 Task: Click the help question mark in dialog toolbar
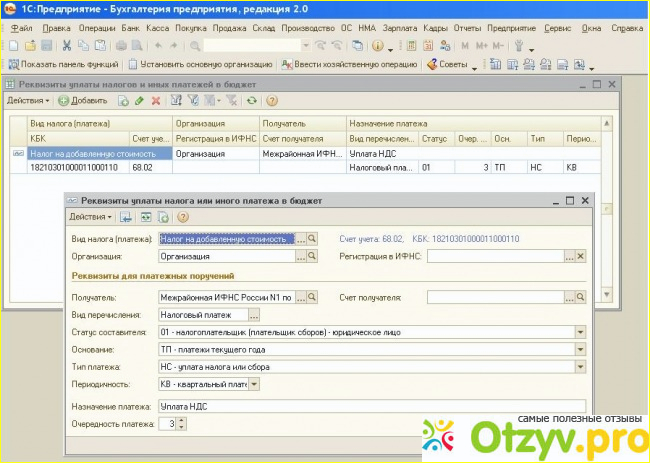pos(183,216)
